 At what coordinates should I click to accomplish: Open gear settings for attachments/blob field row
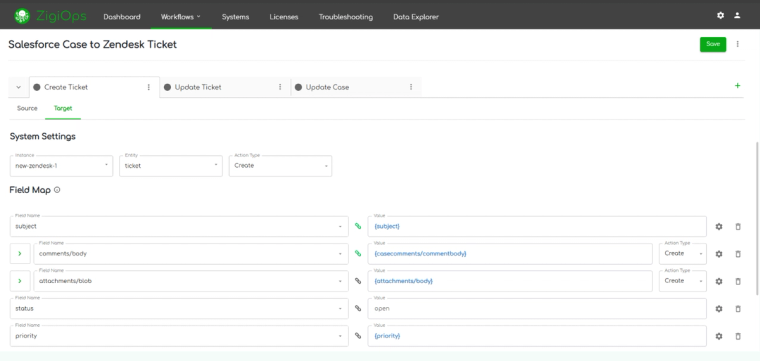[x=719, y=281]
